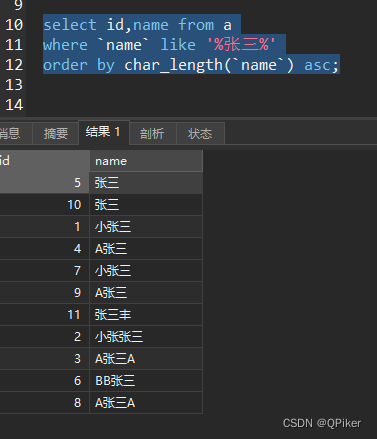
Task: Select id cell with value 1
Action: click(44, 227)
